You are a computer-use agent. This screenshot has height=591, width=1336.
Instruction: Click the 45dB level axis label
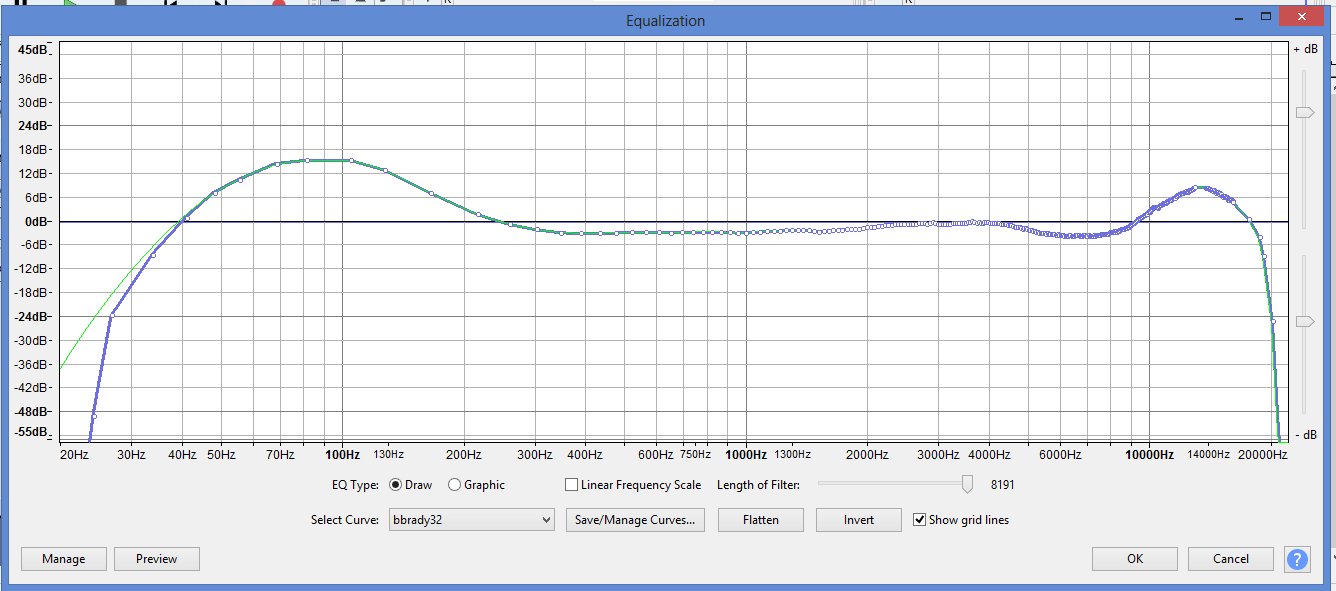point(34,50)
